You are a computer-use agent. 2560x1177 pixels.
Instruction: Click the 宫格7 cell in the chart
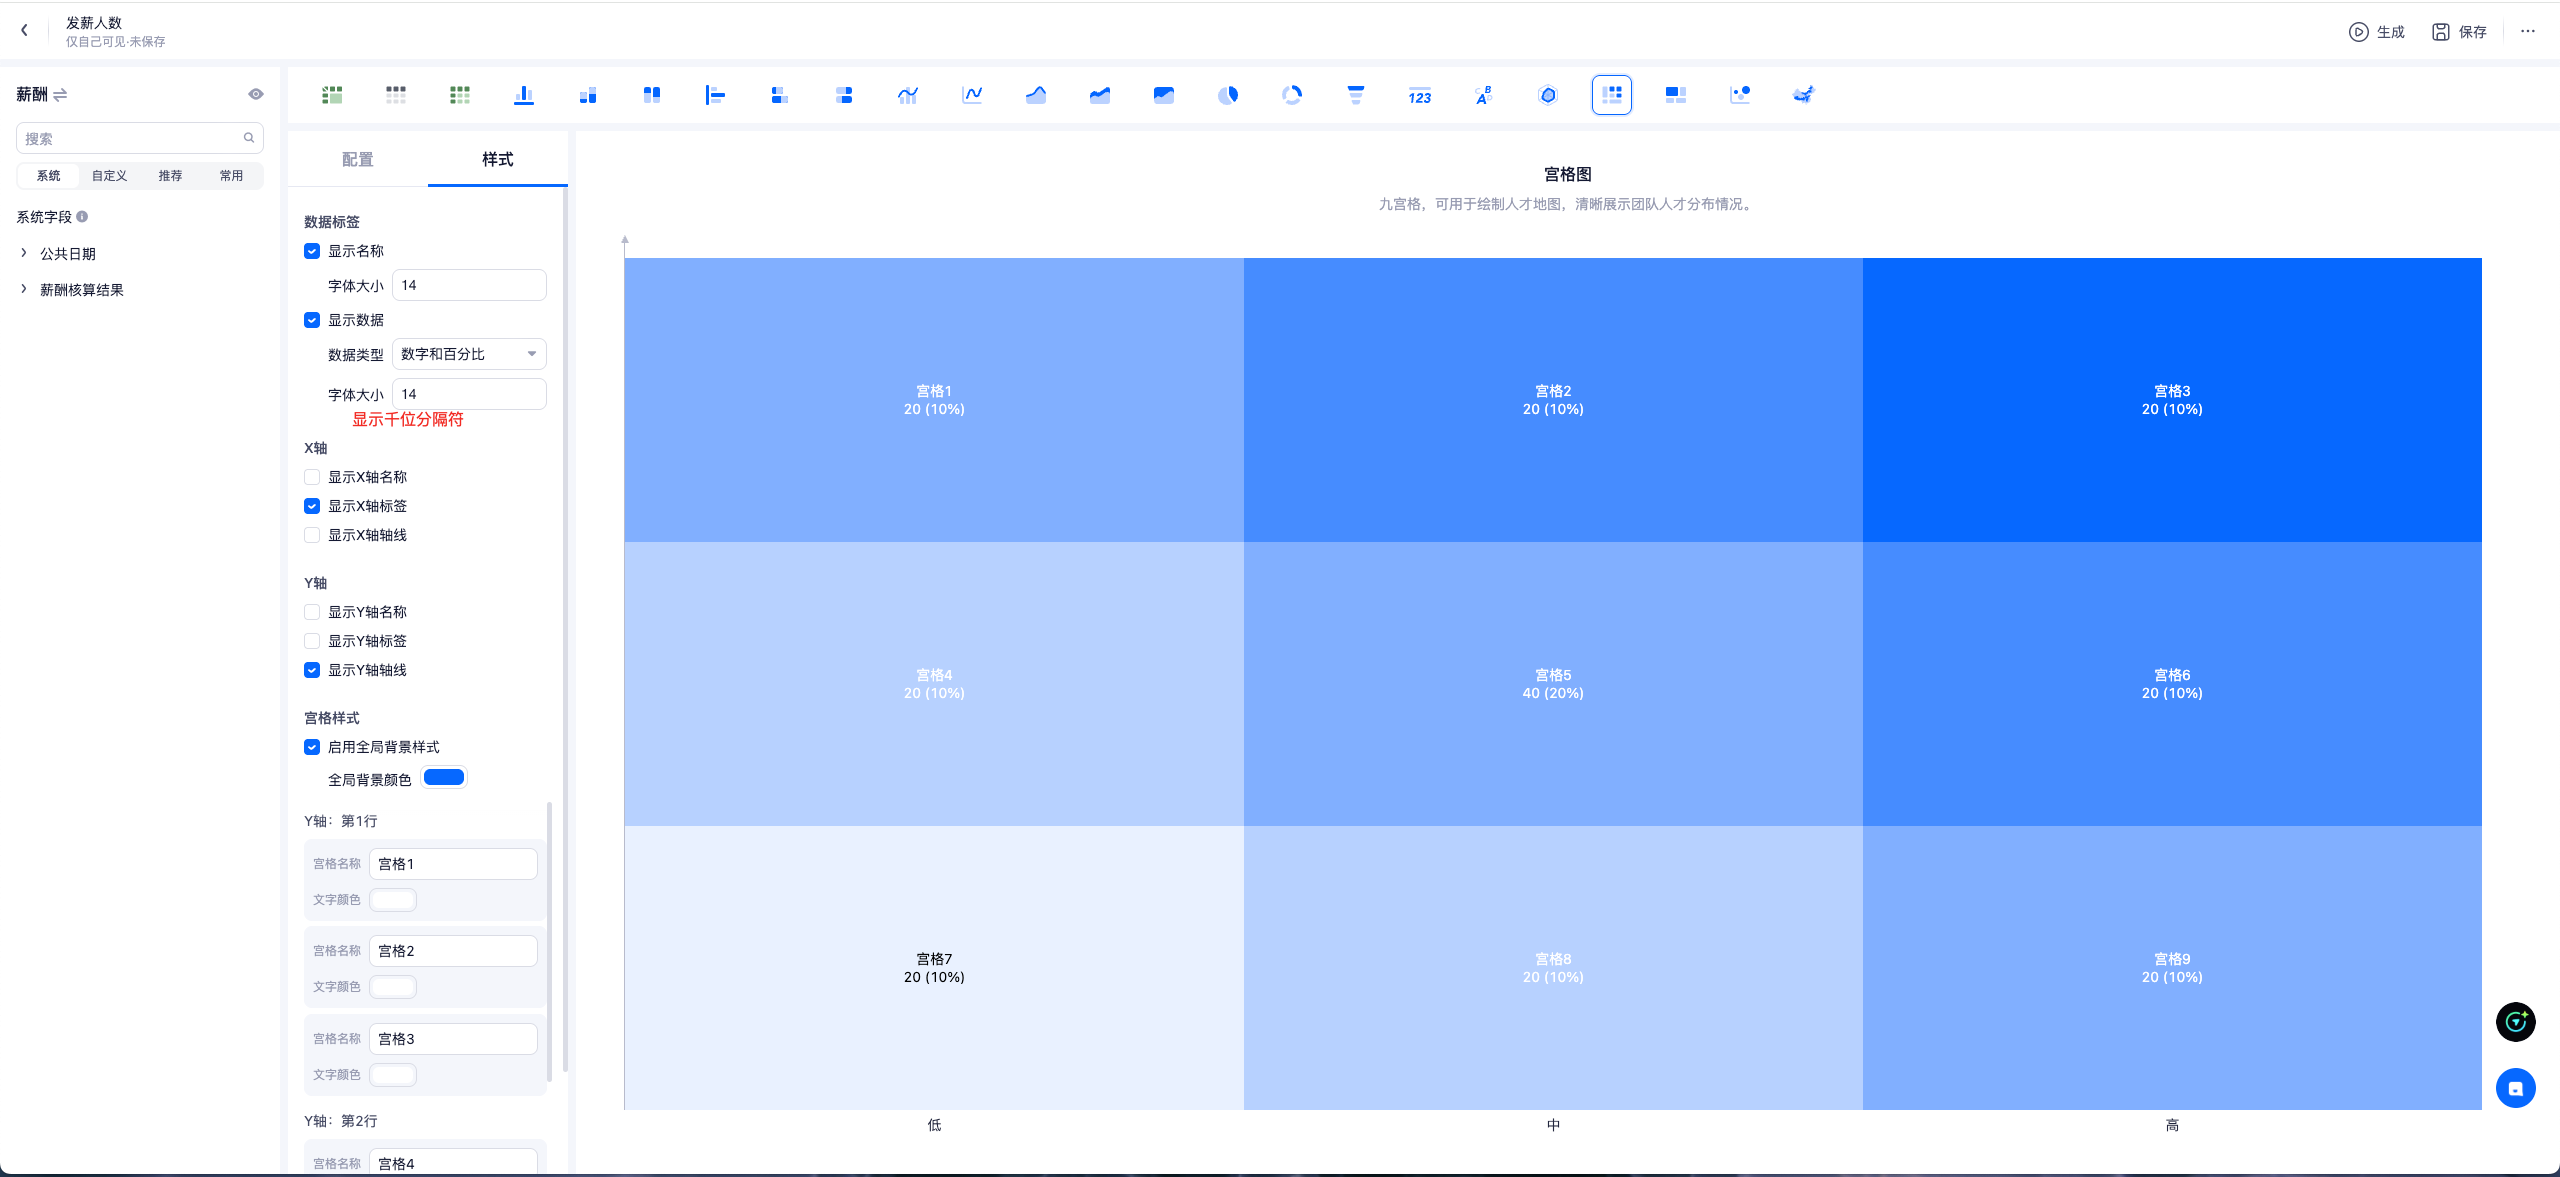pos(934,968)
